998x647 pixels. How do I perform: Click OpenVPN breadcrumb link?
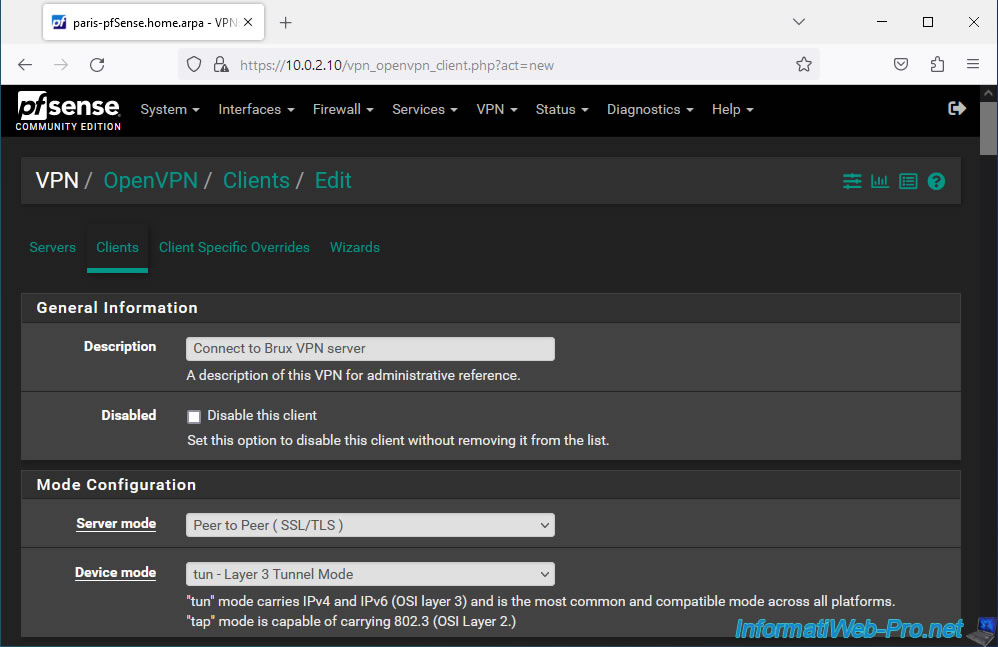[151, 181]
